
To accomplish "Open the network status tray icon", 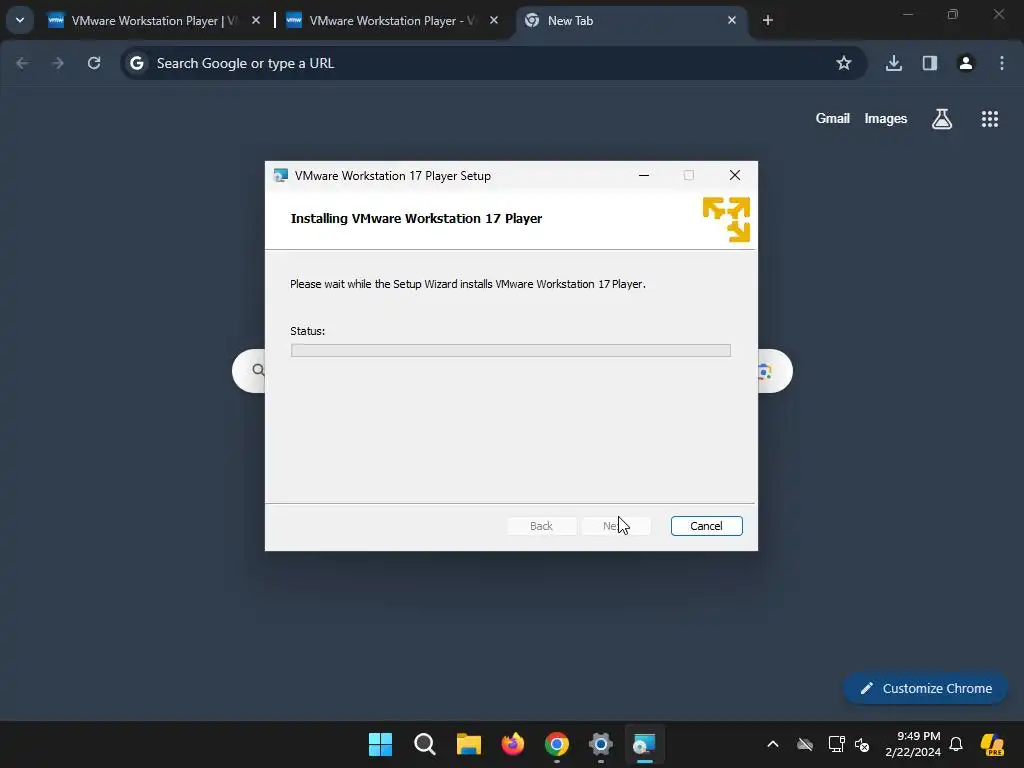I will [837, 744].
